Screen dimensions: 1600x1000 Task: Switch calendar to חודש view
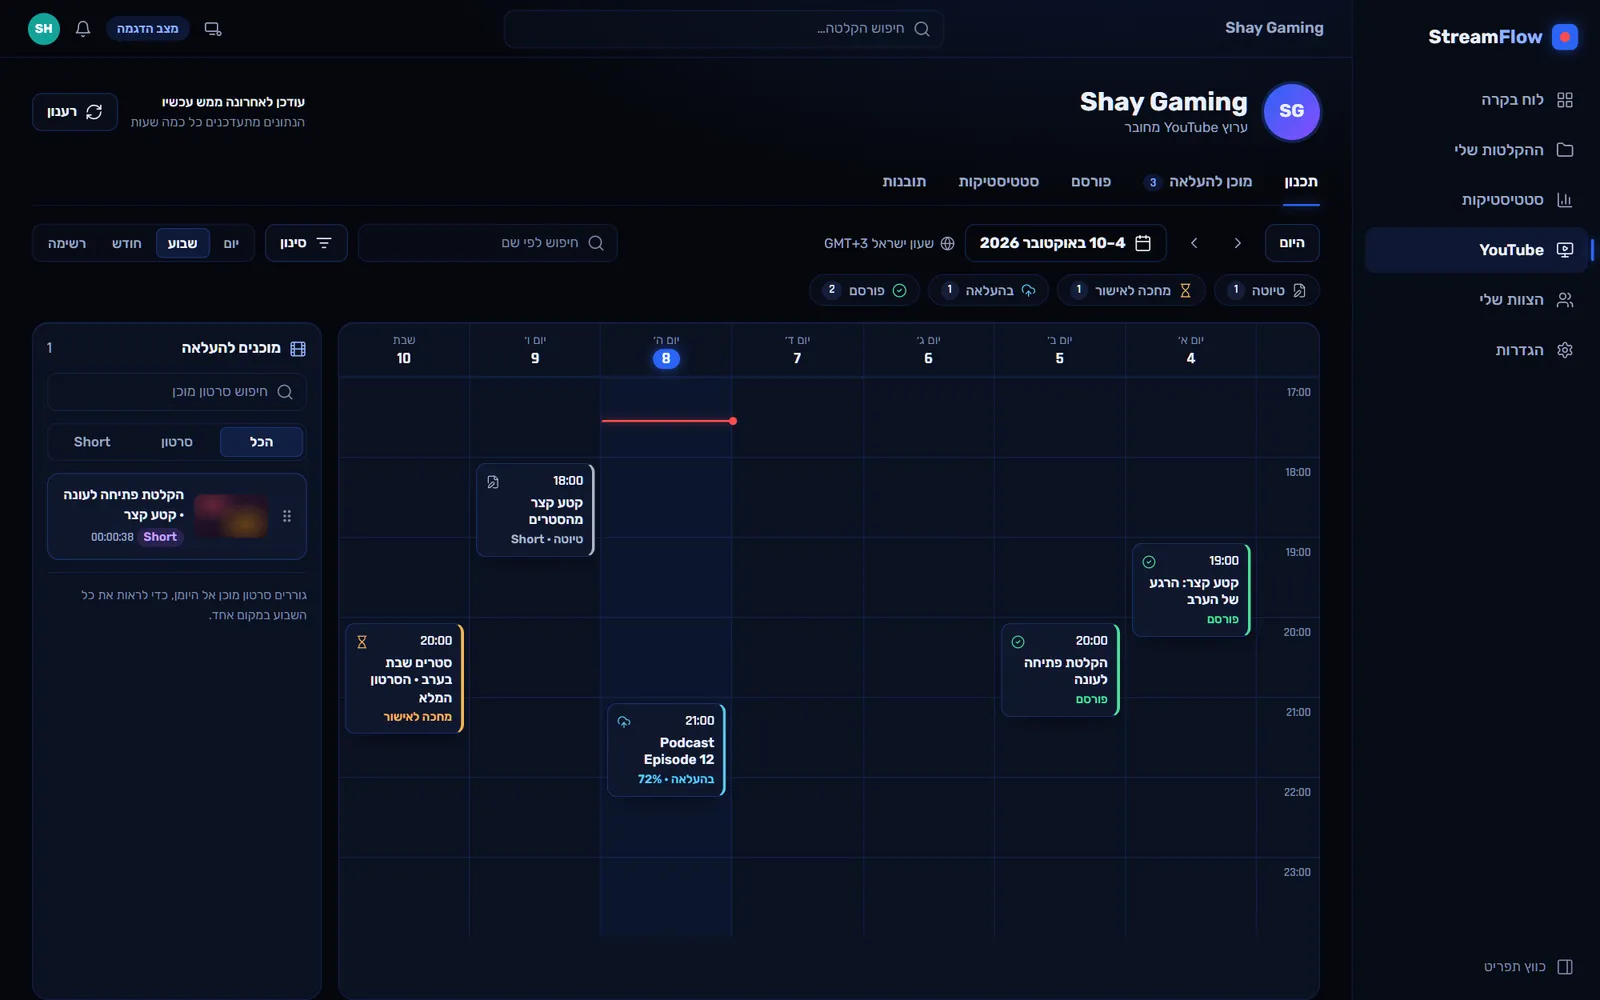click(x=126, y=243)
